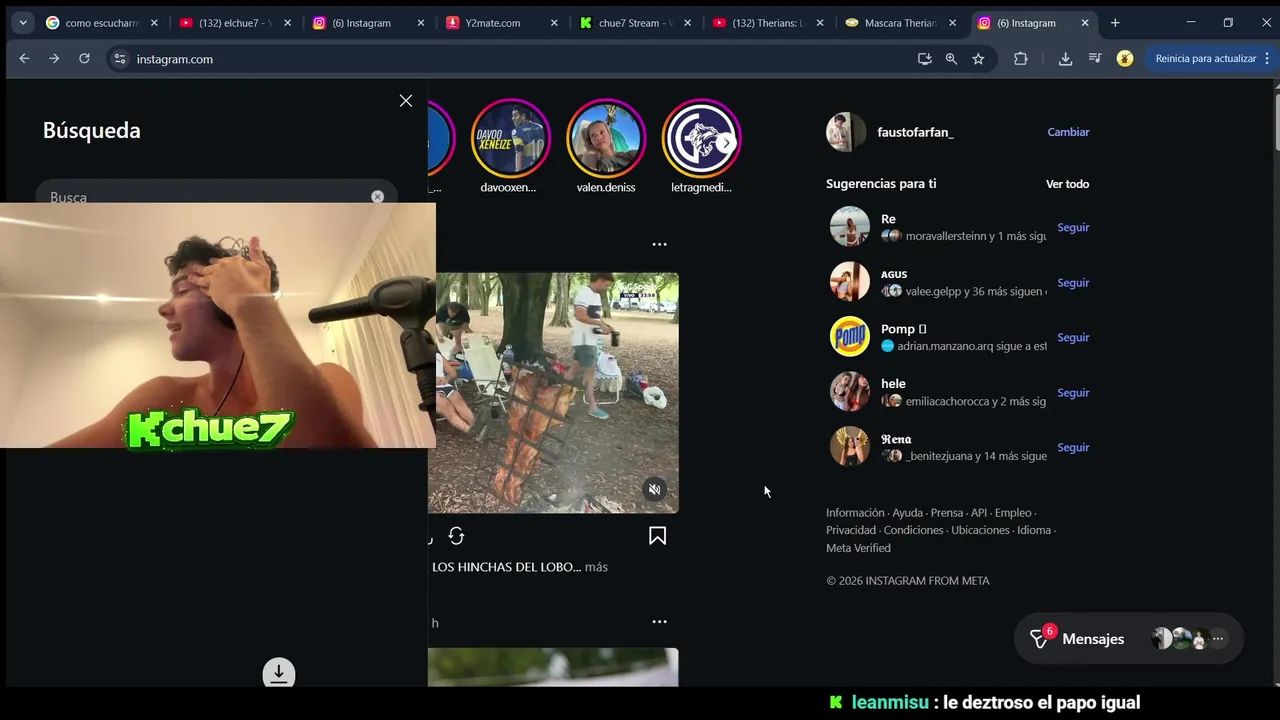Open Ayuda footer link
The width and height of the screenshot is (1280, 720).
coord(907,513)
